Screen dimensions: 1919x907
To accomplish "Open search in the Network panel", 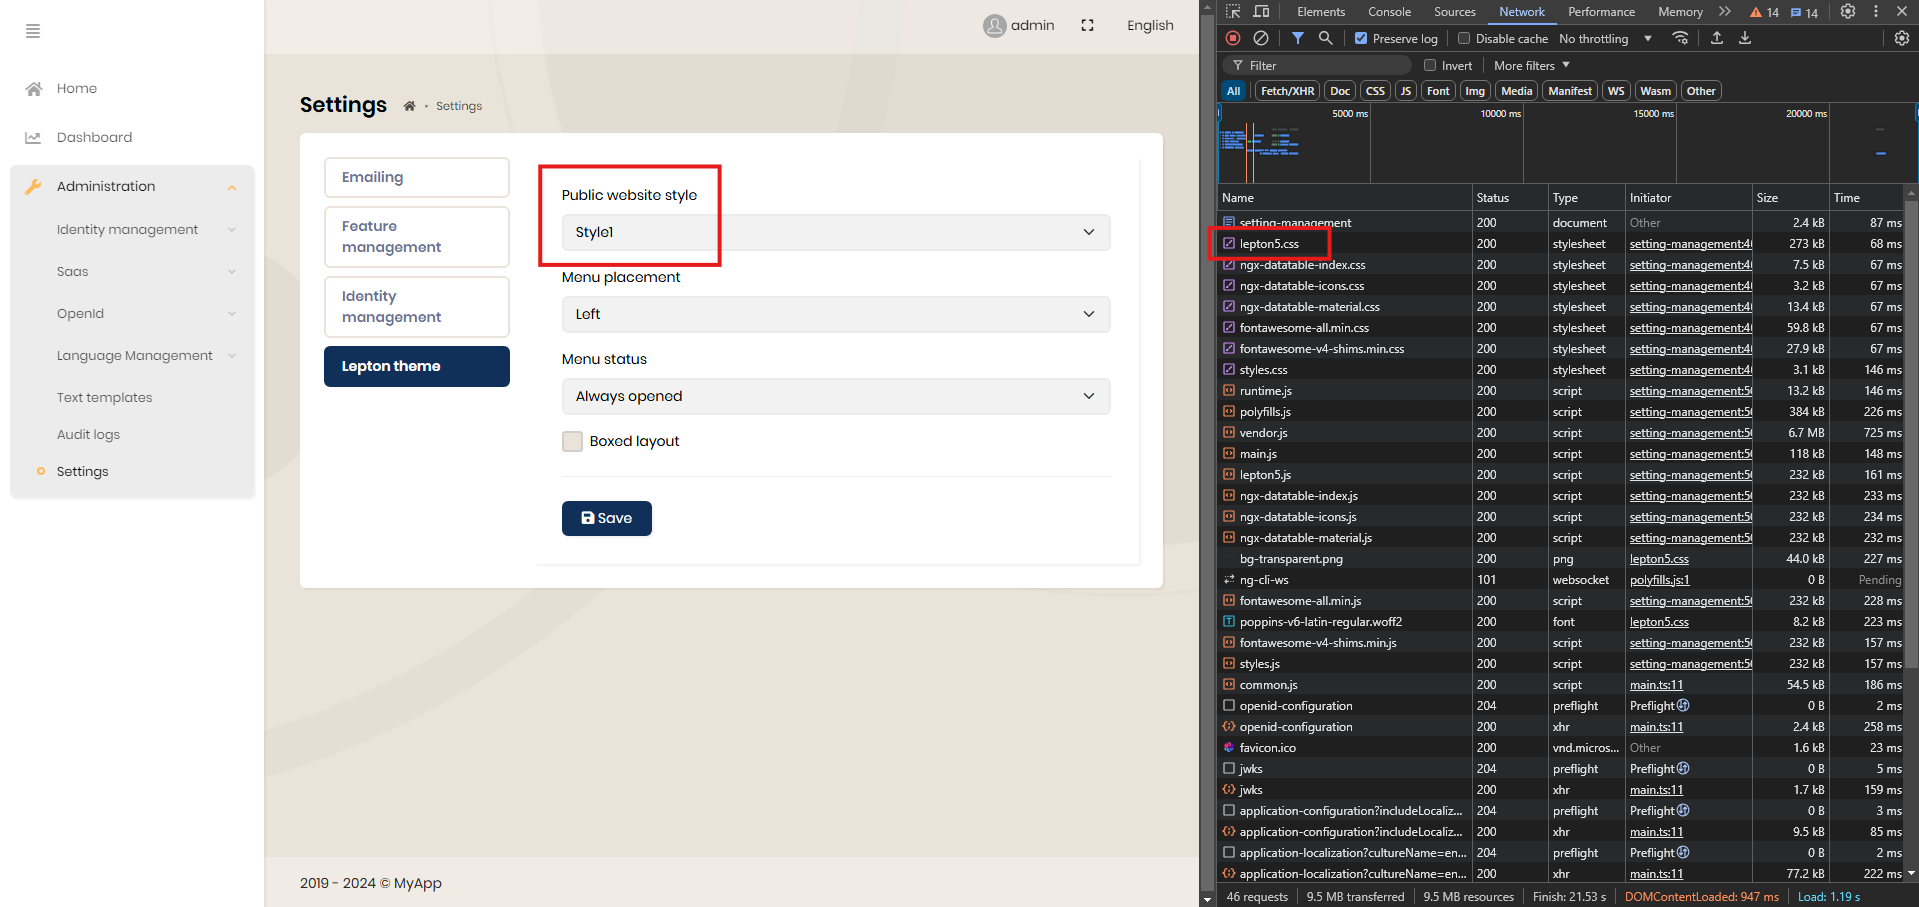I will pyautogui.click(x=1325, y=38).
